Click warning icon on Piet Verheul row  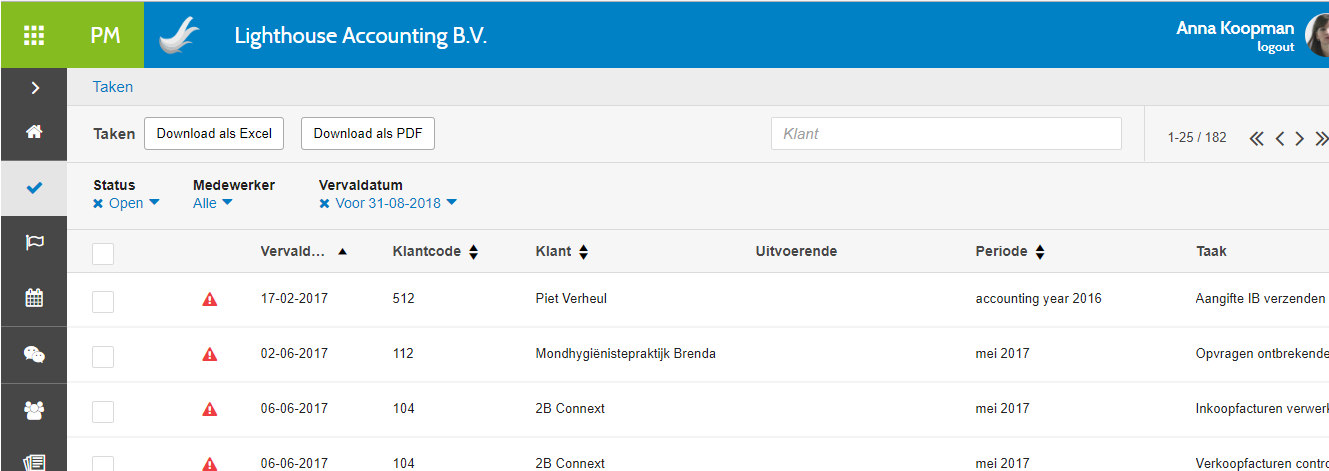coord(210,299)
